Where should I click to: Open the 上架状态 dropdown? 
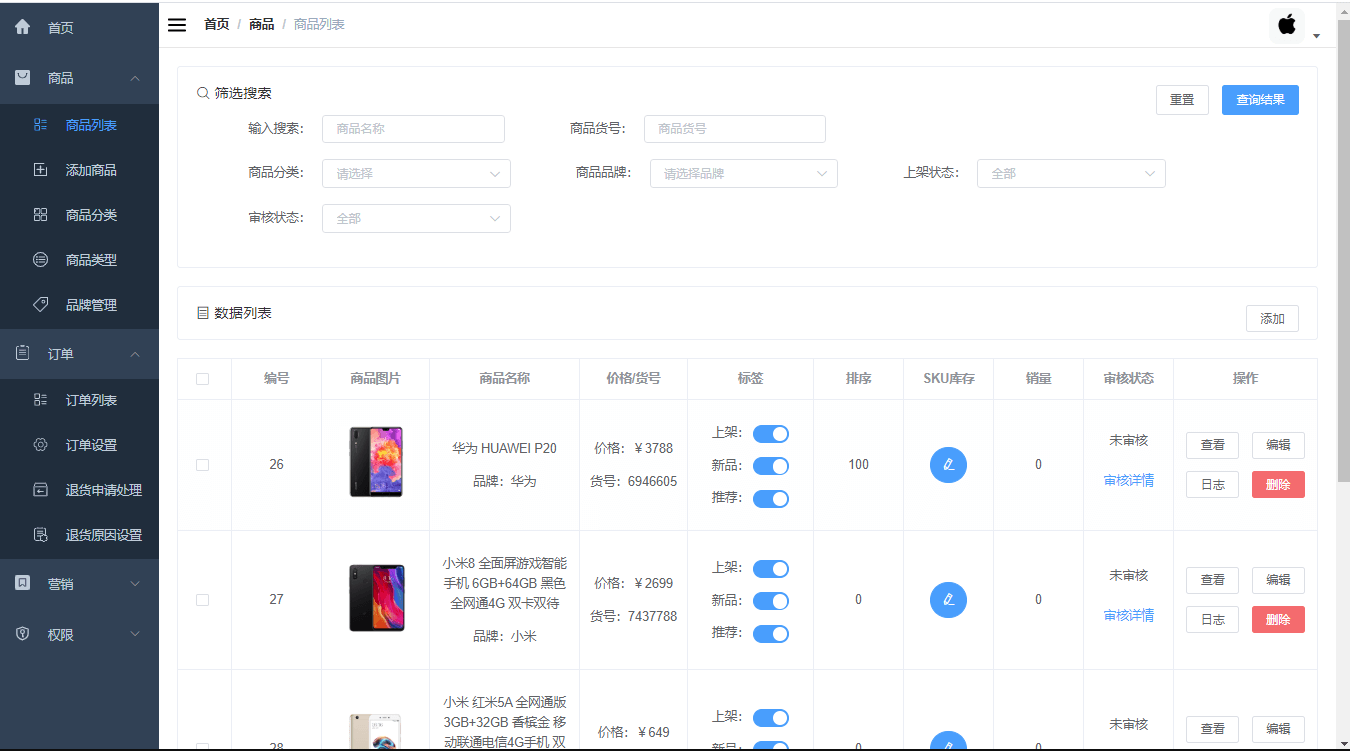tap(1071, 173)
